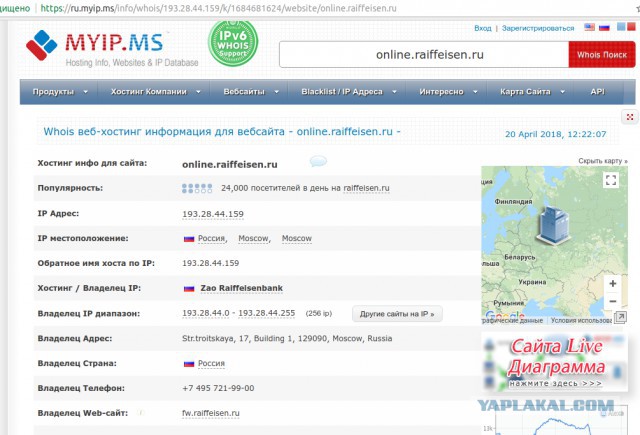Click the Россия link in owner country

click(211, 363)
